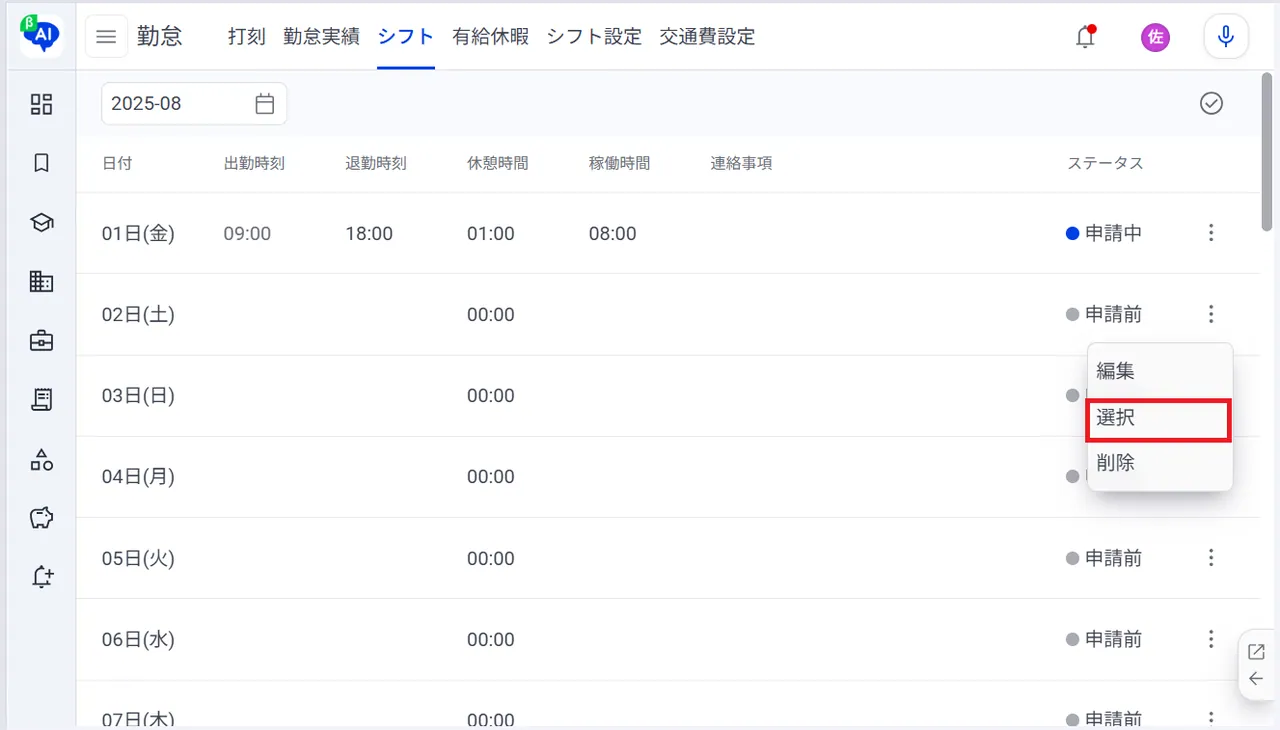
Task: Open the receipt document icon in sidebar
Action: point(41,400)
